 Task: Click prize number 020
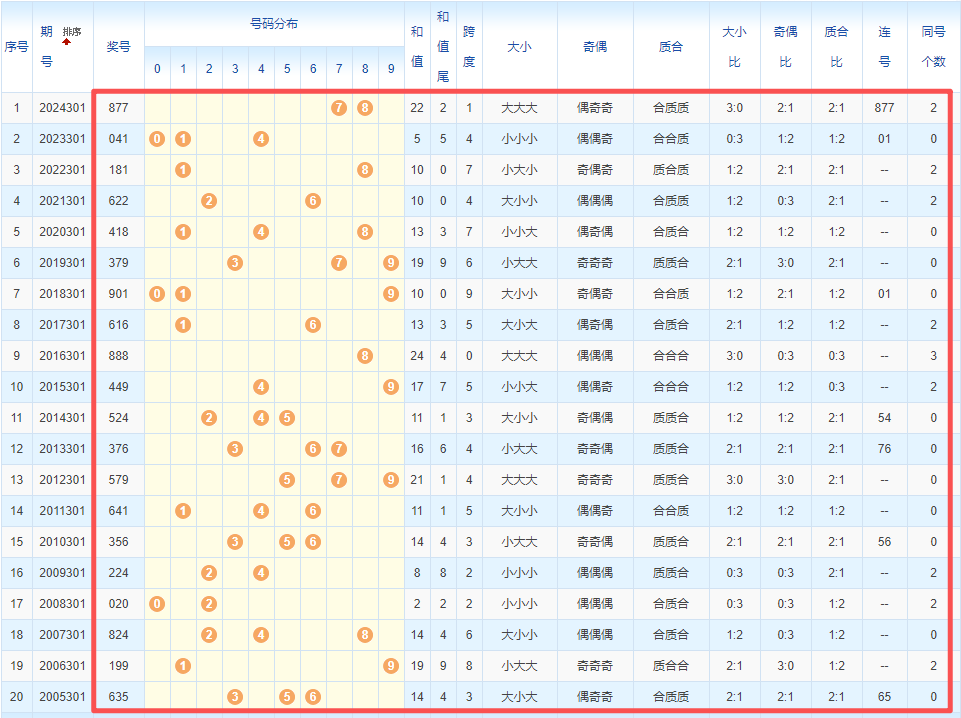pos(118,604)
